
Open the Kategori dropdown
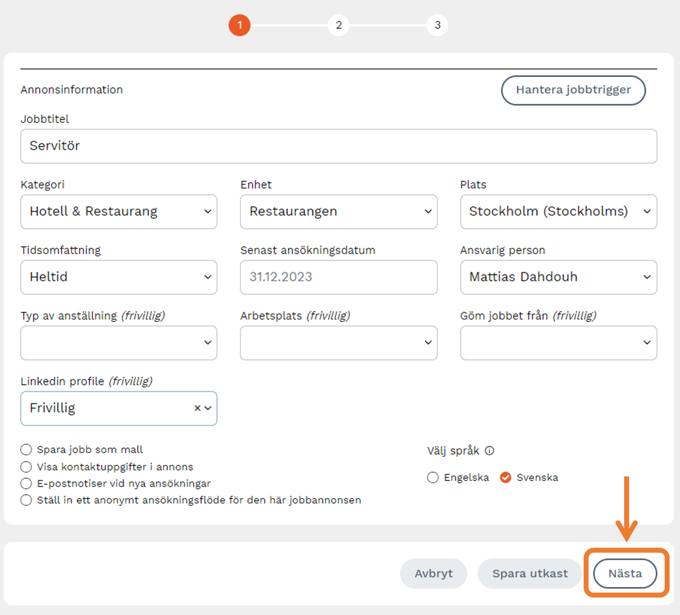click(118, 212)
